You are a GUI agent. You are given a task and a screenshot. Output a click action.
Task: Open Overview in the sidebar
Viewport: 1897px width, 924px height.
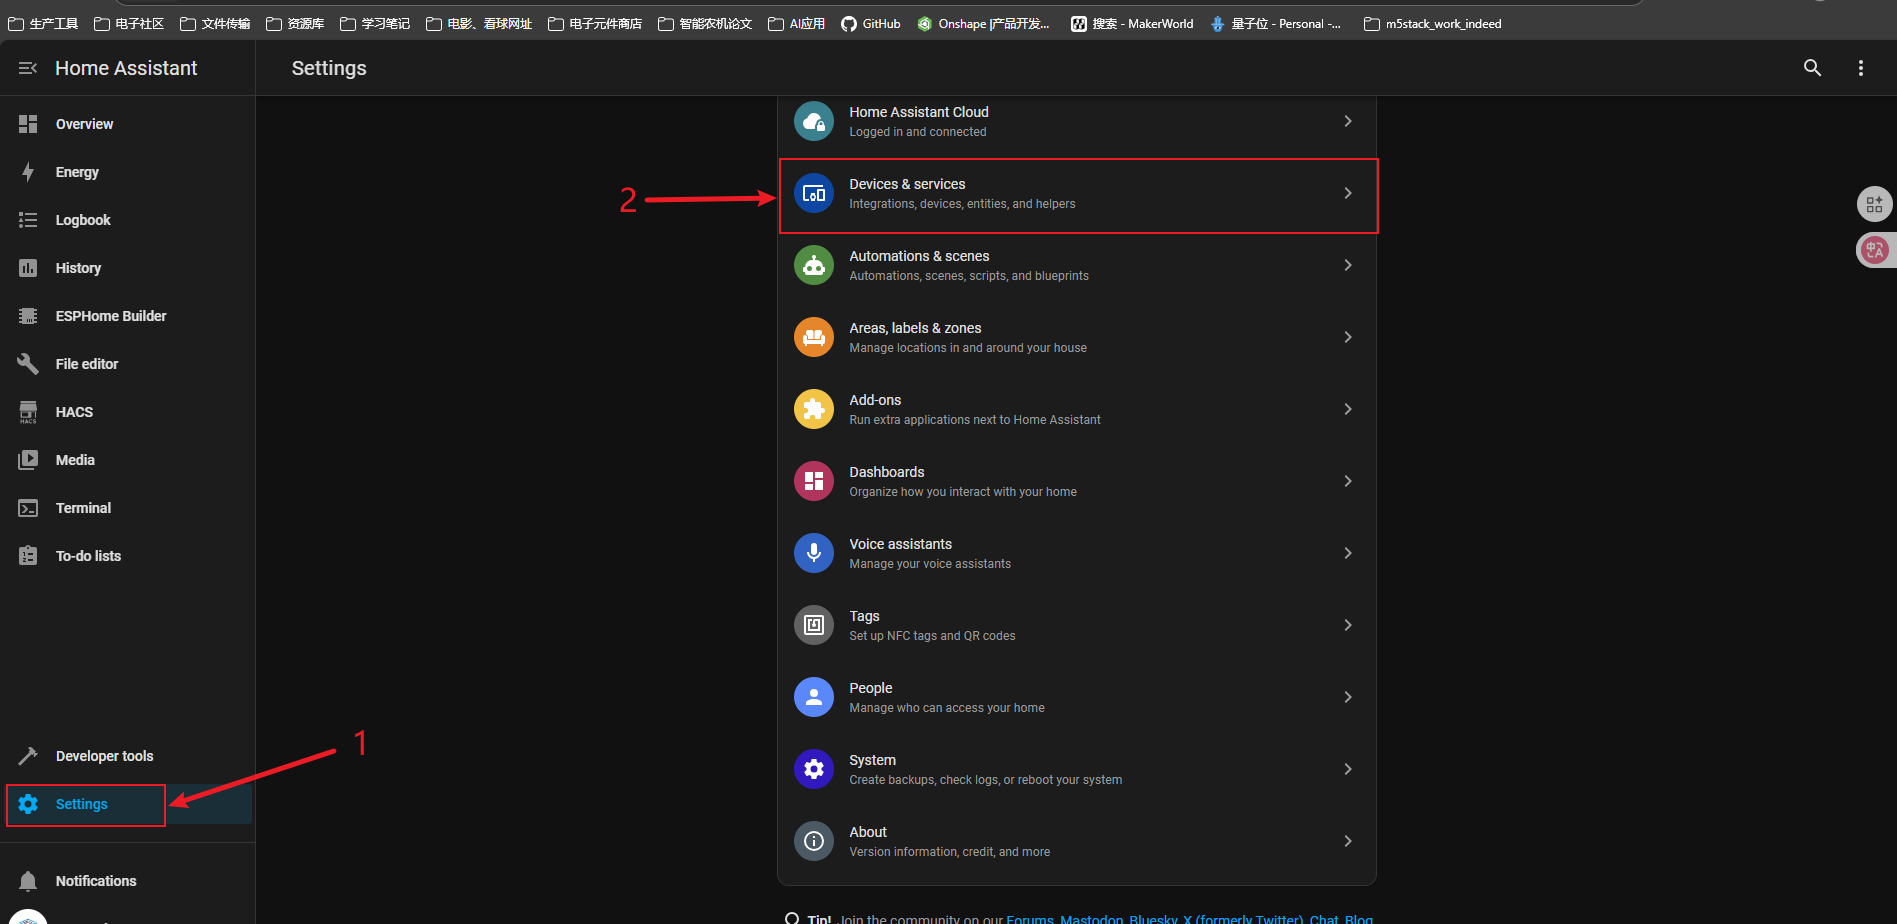pyautogui.click(x=128, y=124)
